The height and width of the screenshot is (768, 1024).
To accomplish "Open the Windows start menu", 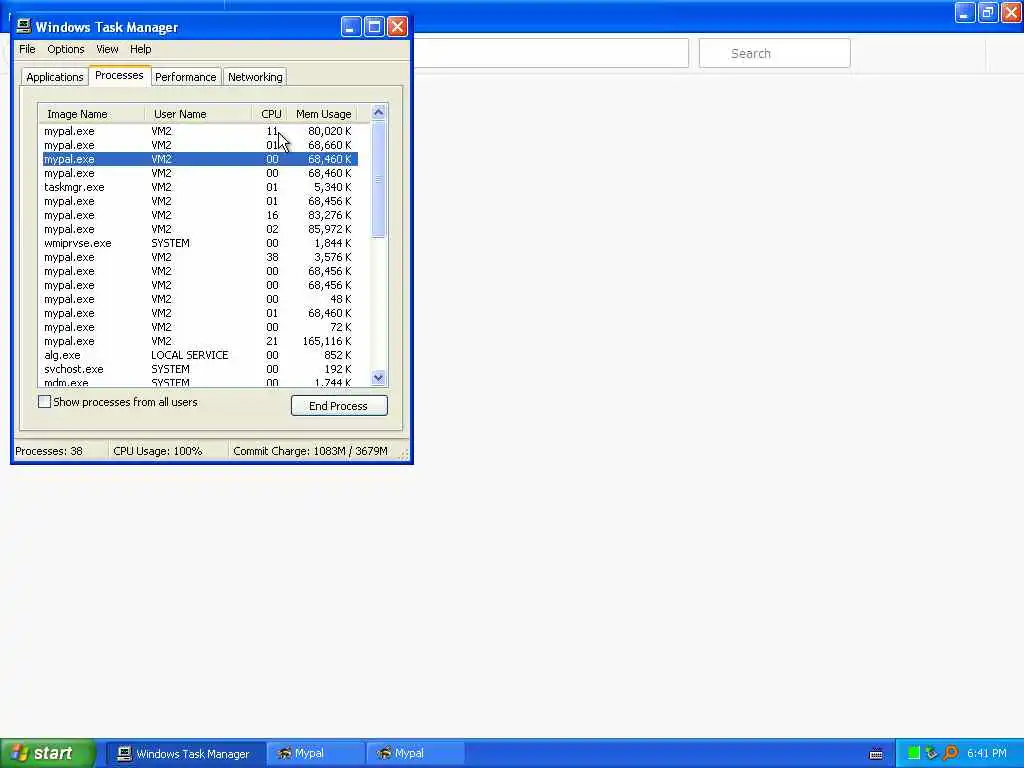I will (x=46, y=753).
